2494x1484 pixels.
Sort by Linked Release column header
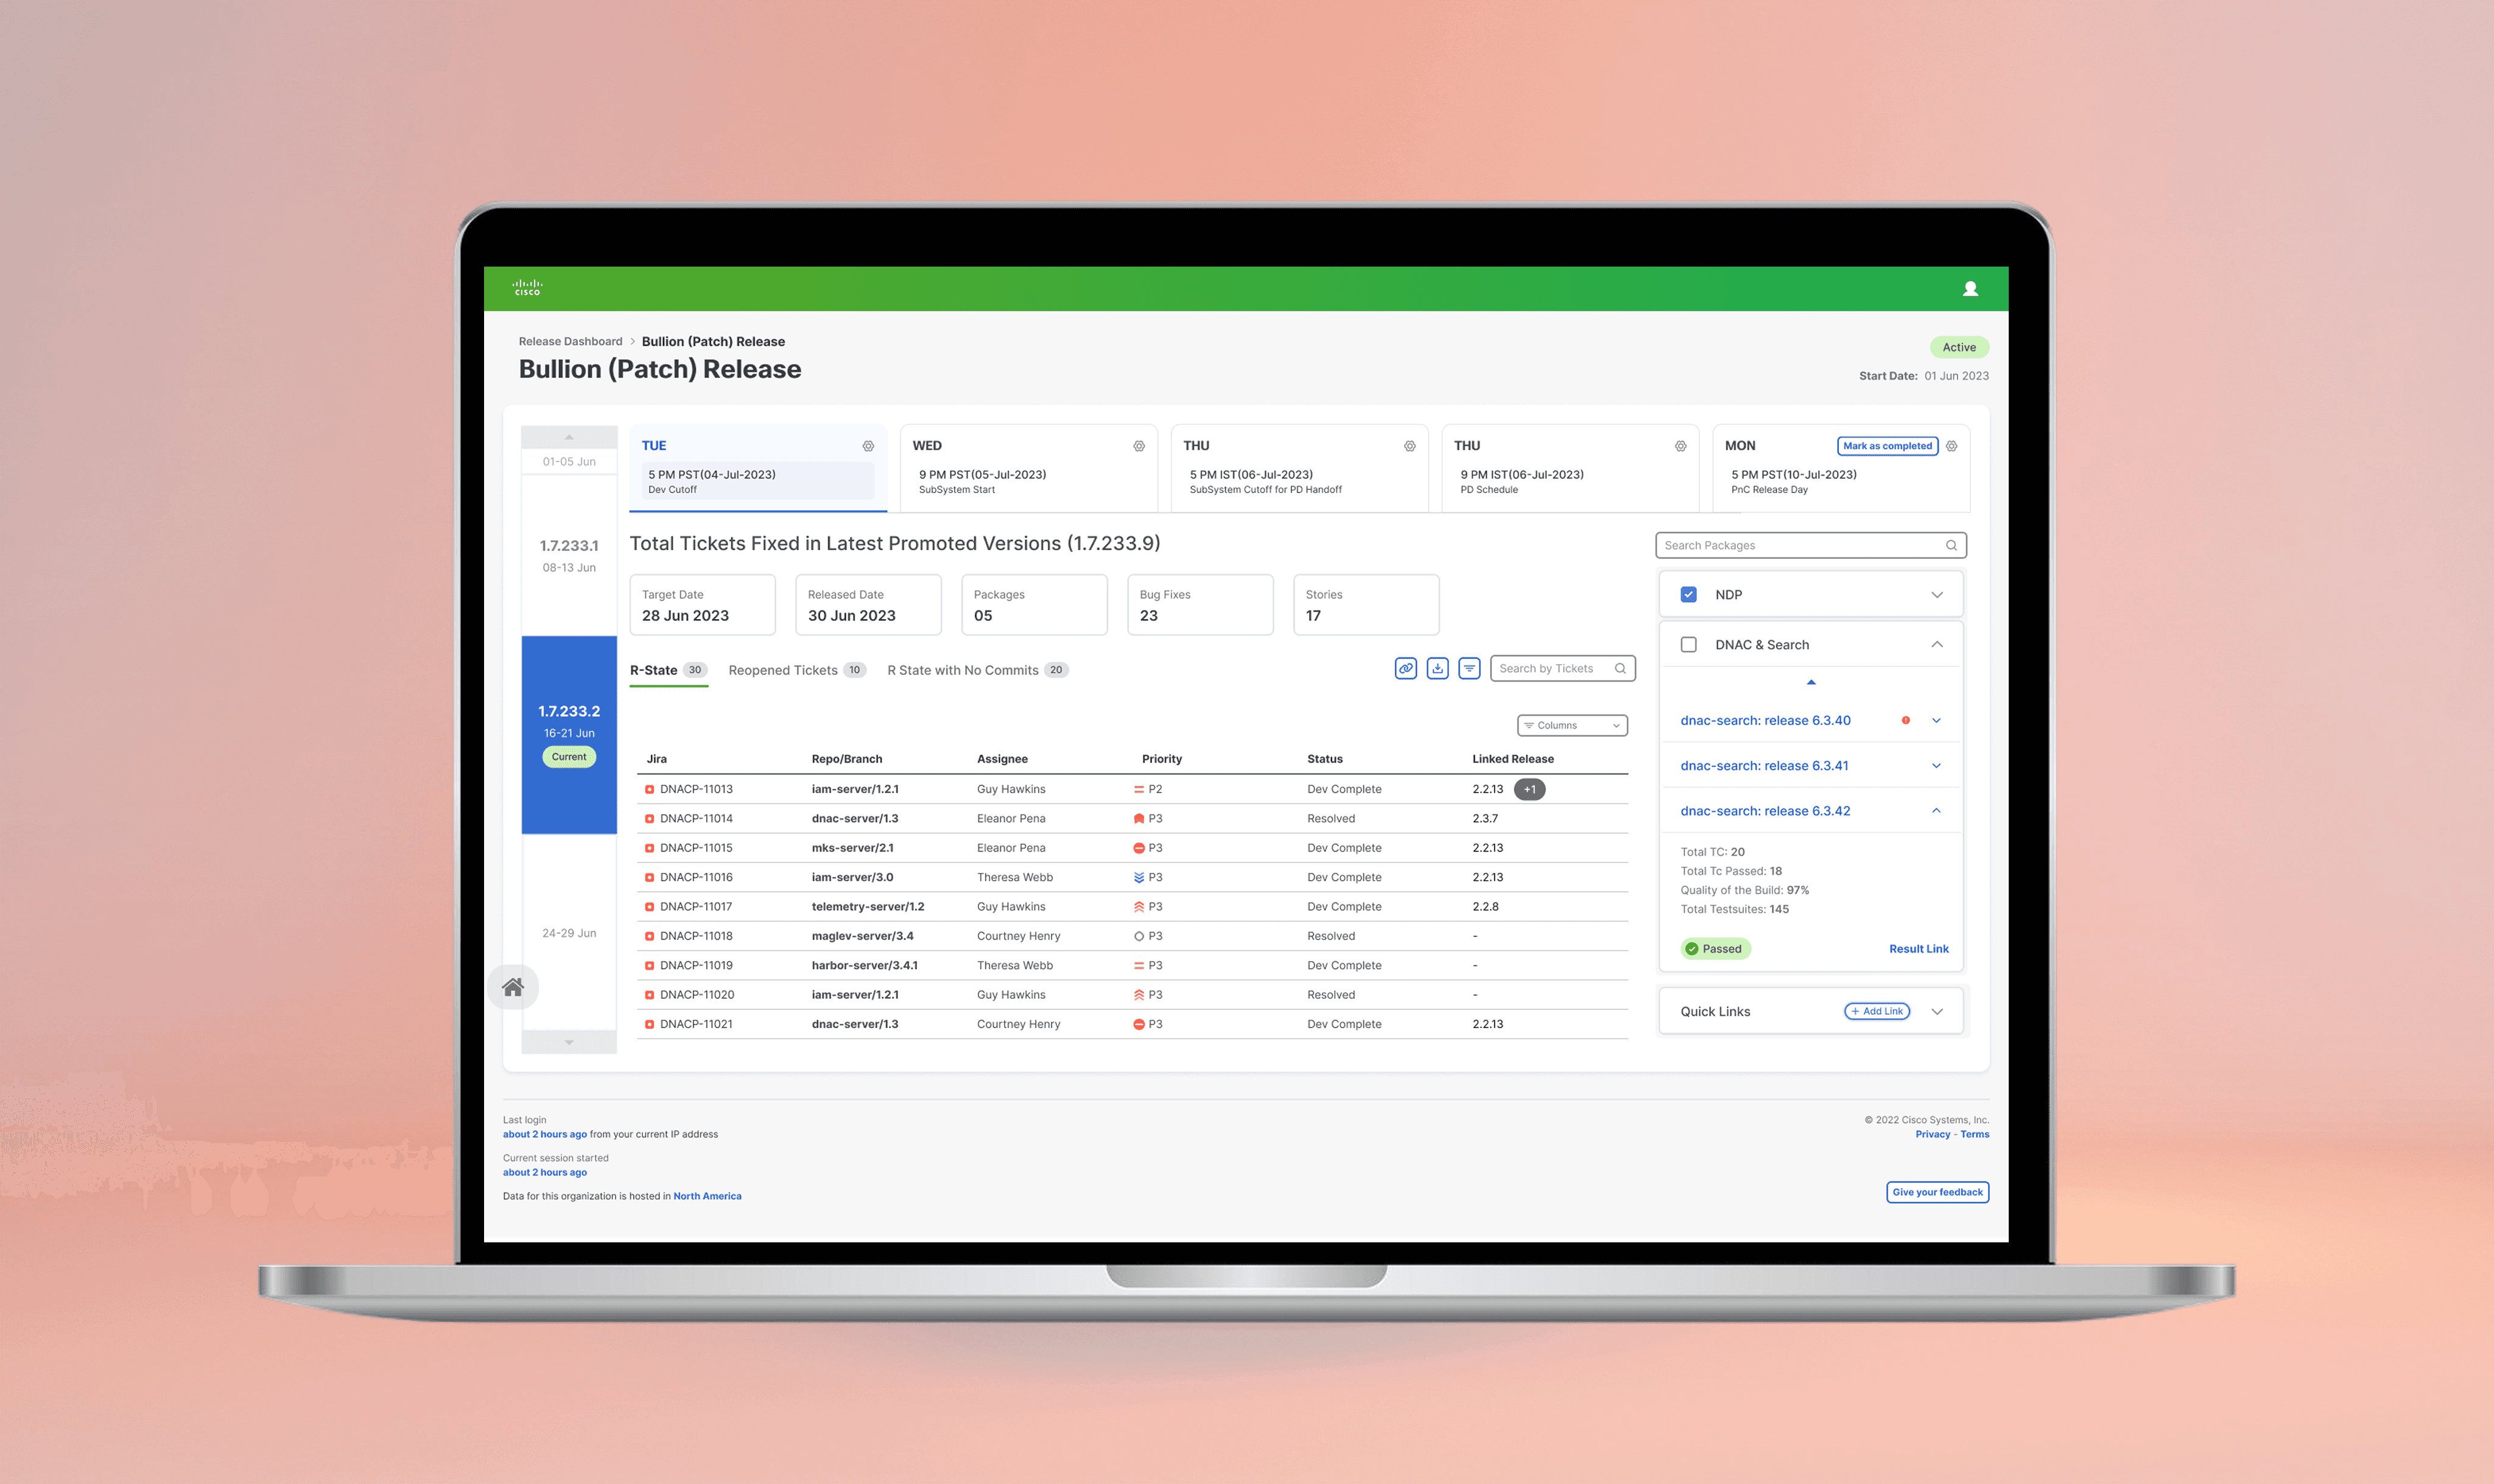[x=1512, y=759]
